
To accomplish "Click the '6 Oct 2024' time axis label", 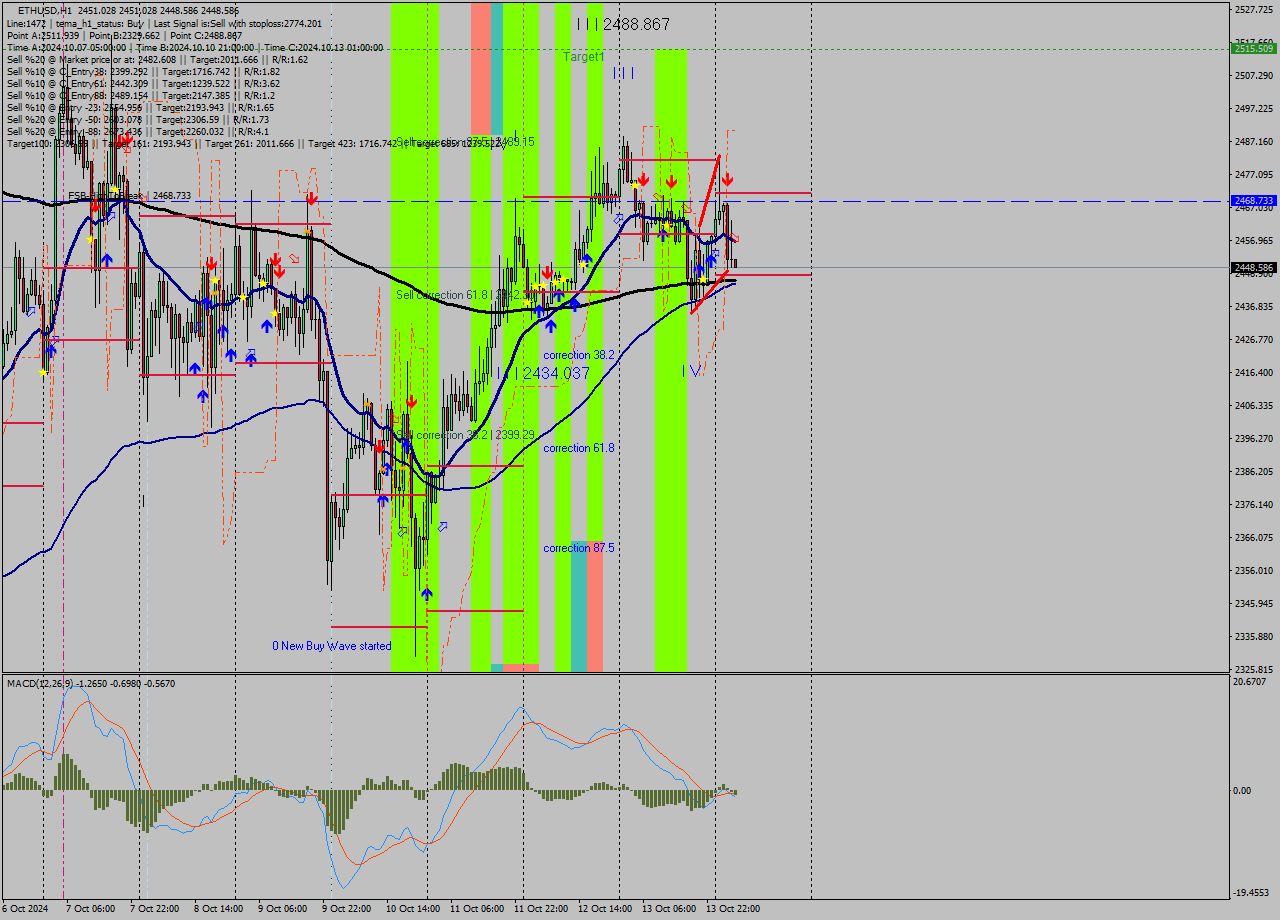I will coord(23,909).
